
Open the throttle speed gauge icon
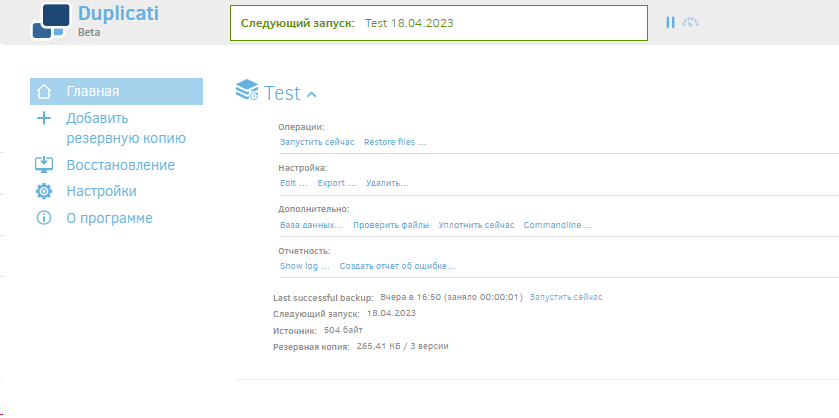click(x=690, y=22)
